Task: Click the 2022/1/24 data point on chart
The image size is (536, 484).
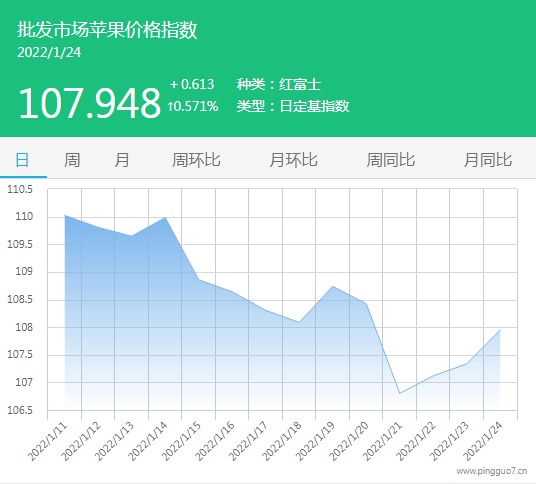Action: (500, 330)
